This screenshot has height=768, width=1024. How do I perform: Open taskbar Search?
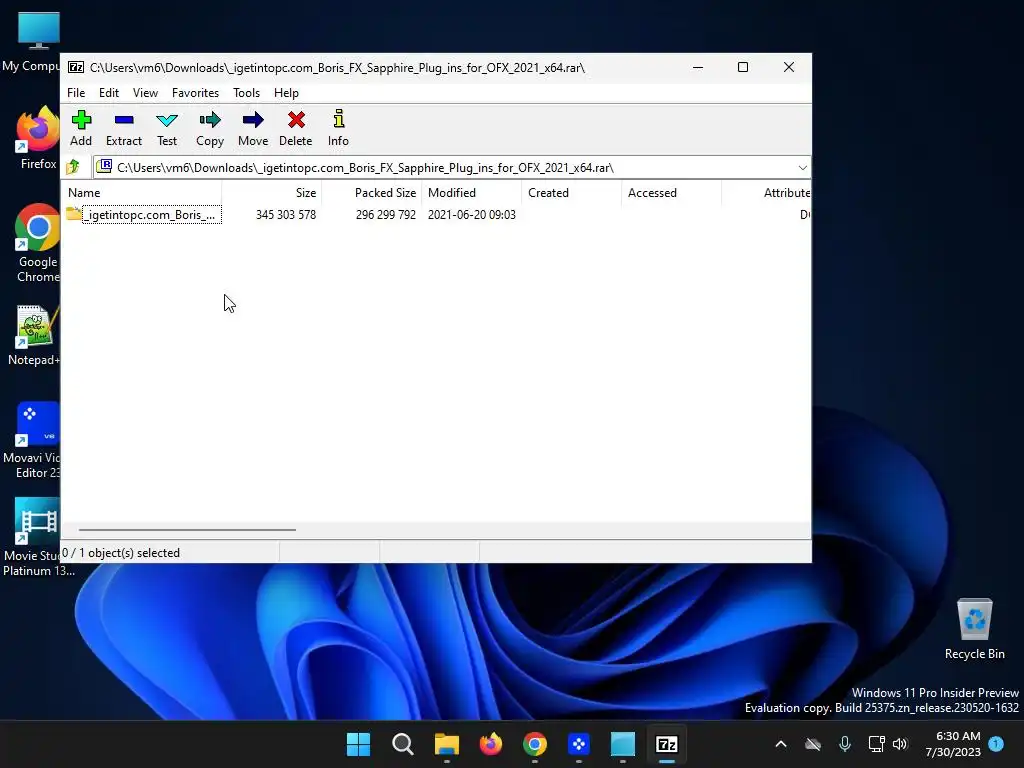[402, 744]
